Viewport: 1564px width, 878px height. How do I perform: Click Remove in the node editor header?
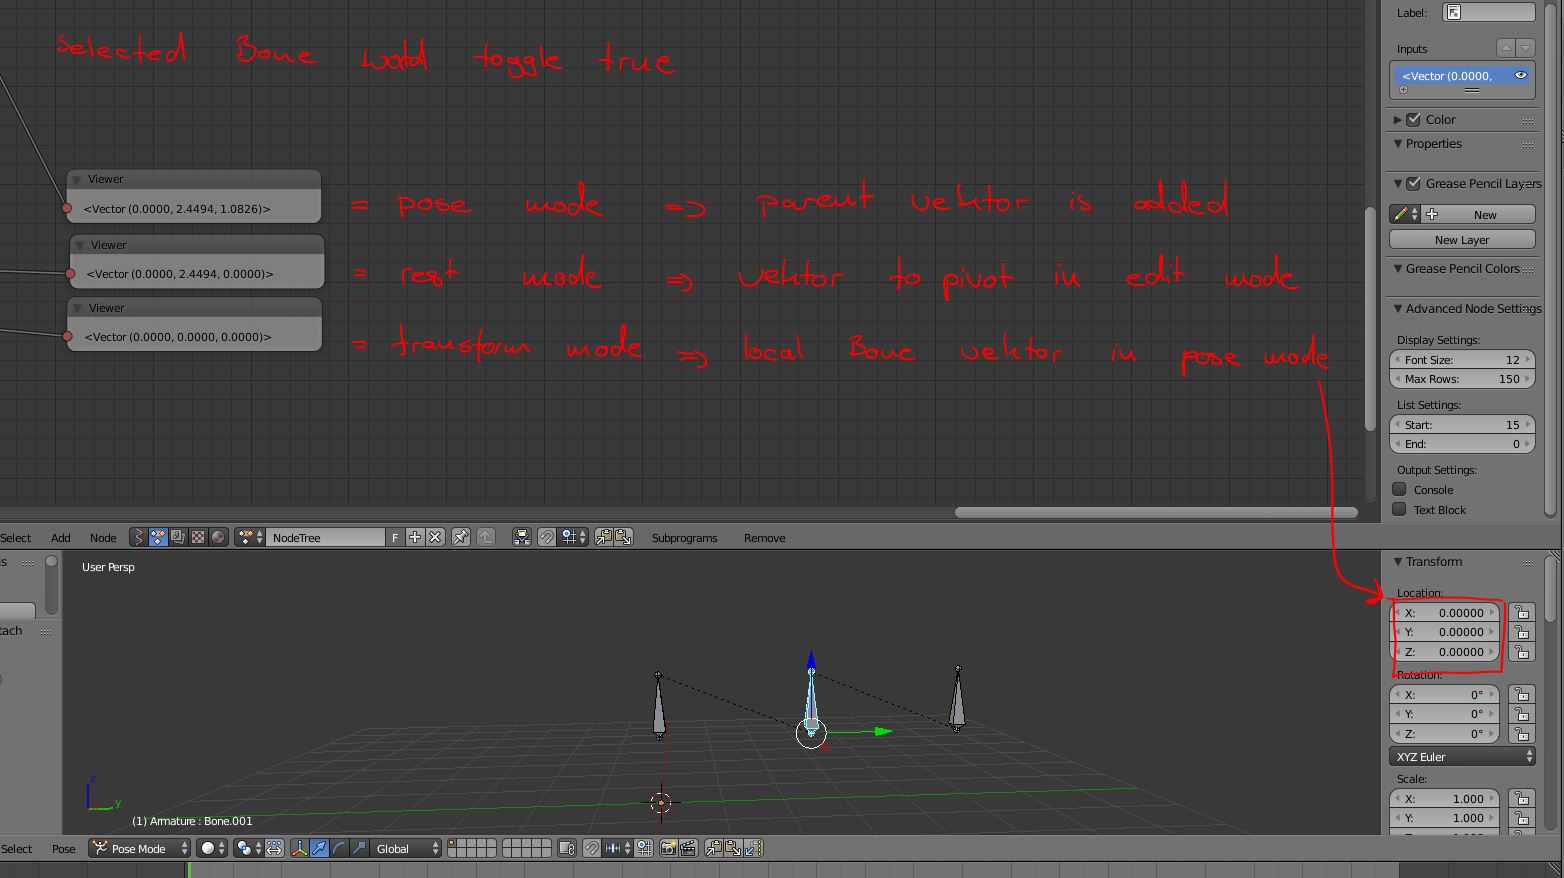coord(764,538)
